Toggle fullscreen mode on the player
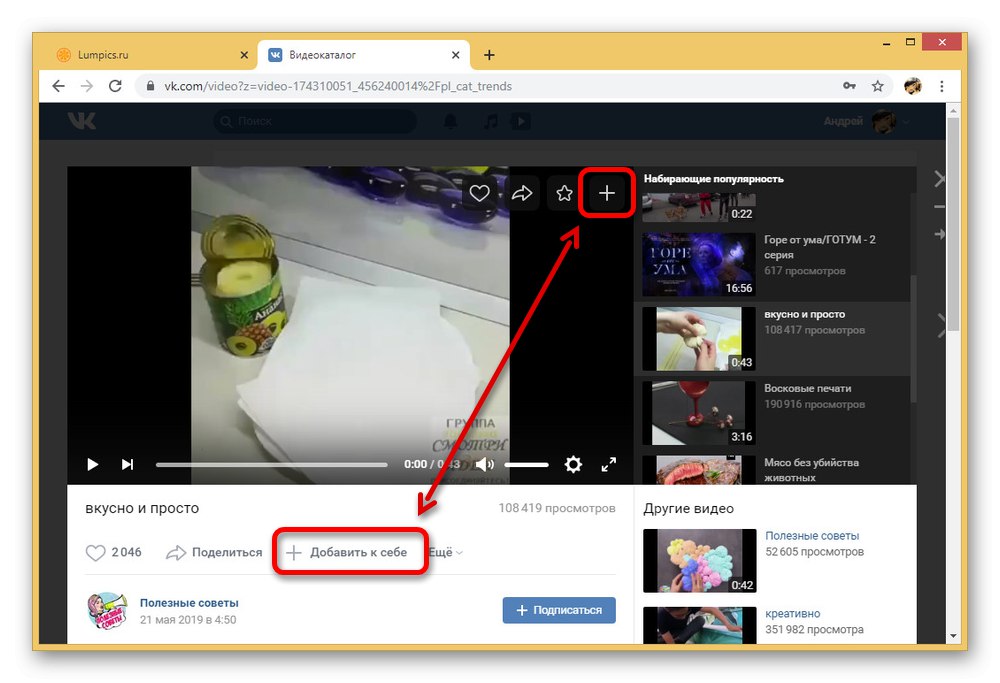1000x683 pixels. coord(609,464)
